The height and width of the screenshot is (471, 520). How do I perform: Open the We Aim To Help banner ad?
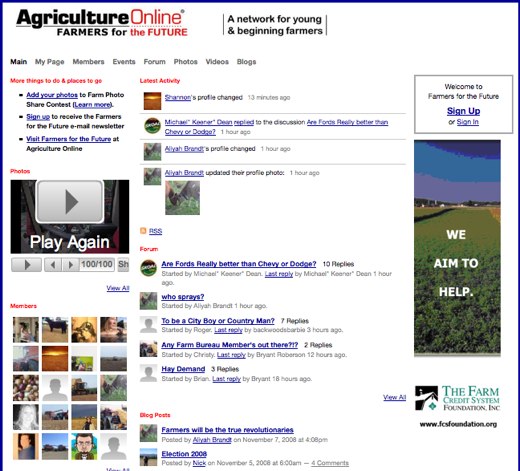tap(457, 248)
